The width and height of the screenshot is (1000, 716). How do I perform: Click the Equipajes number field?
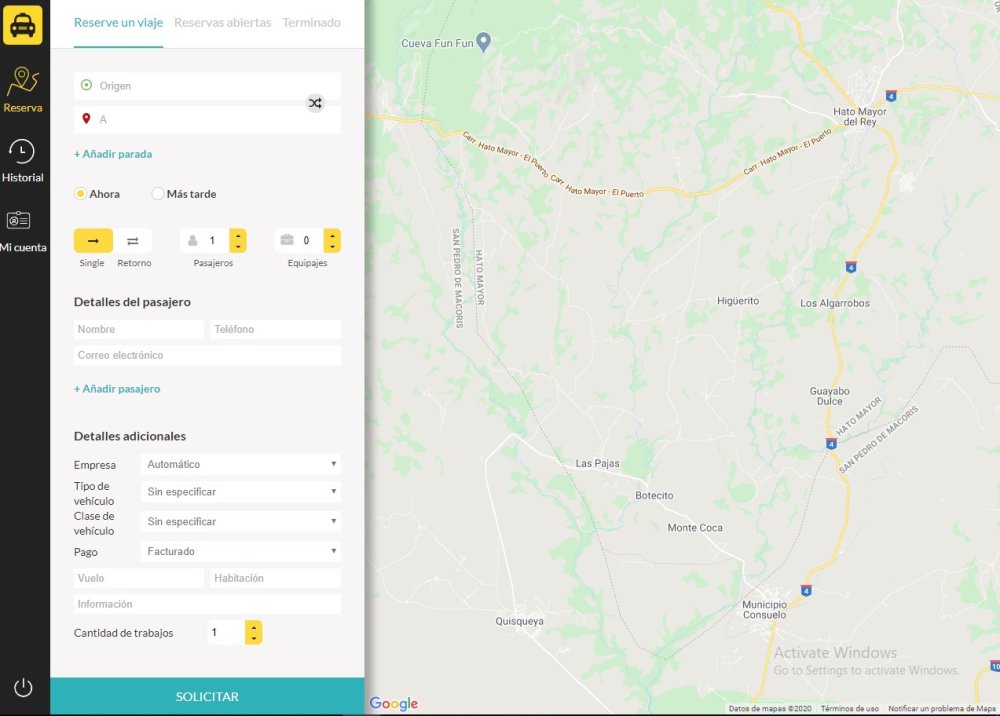(307, 241)
